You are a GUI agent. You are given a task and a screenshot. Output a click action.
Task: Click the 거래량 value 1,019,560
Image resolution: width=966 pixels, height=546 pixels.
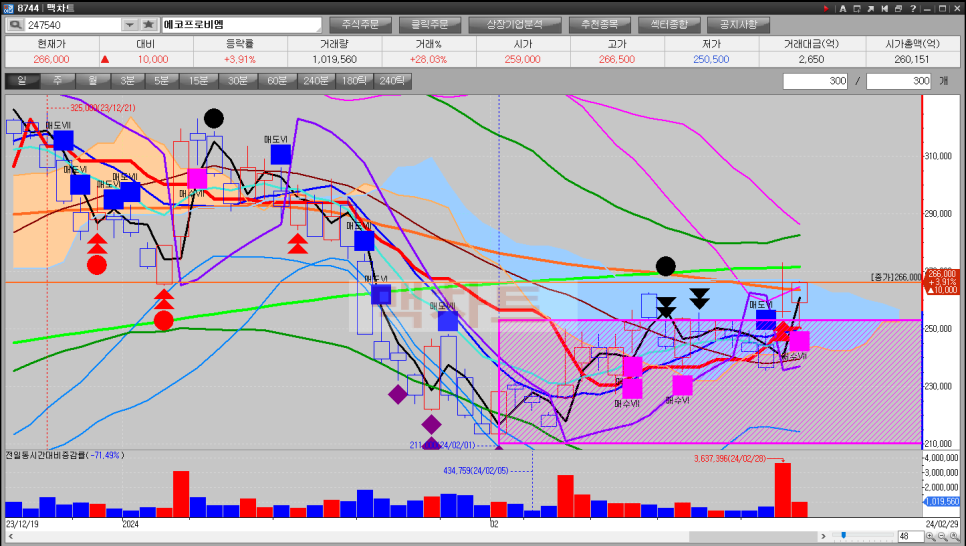(334, 59)
